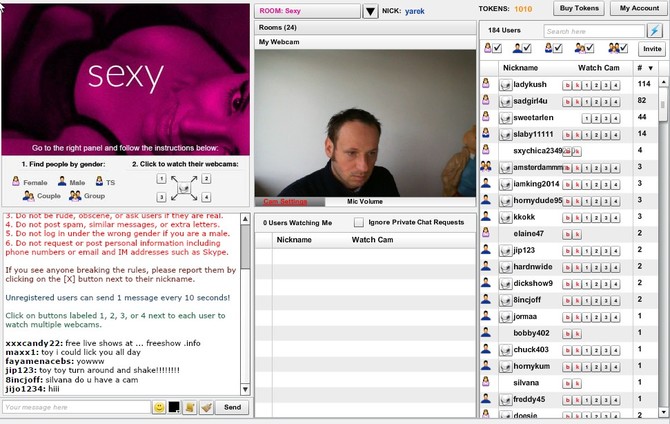The image size is (670, 424).
Task: Click chat scrollbar up arrow
Action: 245,219
